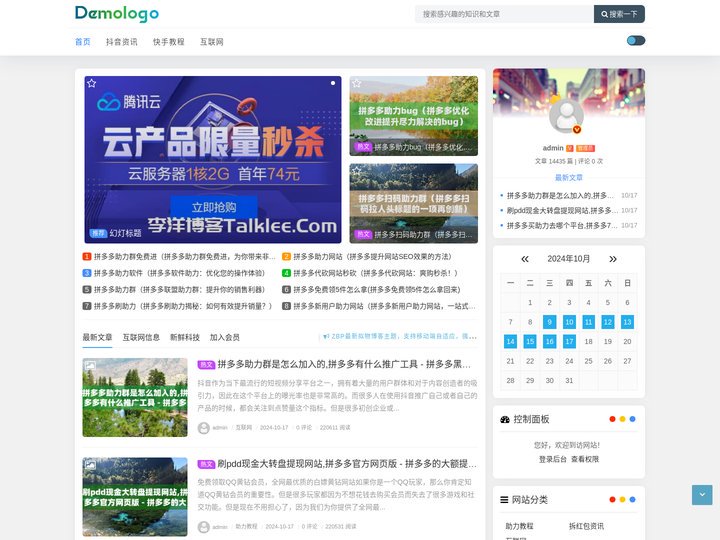Open ranked article 2 拼多多助力网站
720x540 pixels.
pyautogui.click(x=366, y=257)
